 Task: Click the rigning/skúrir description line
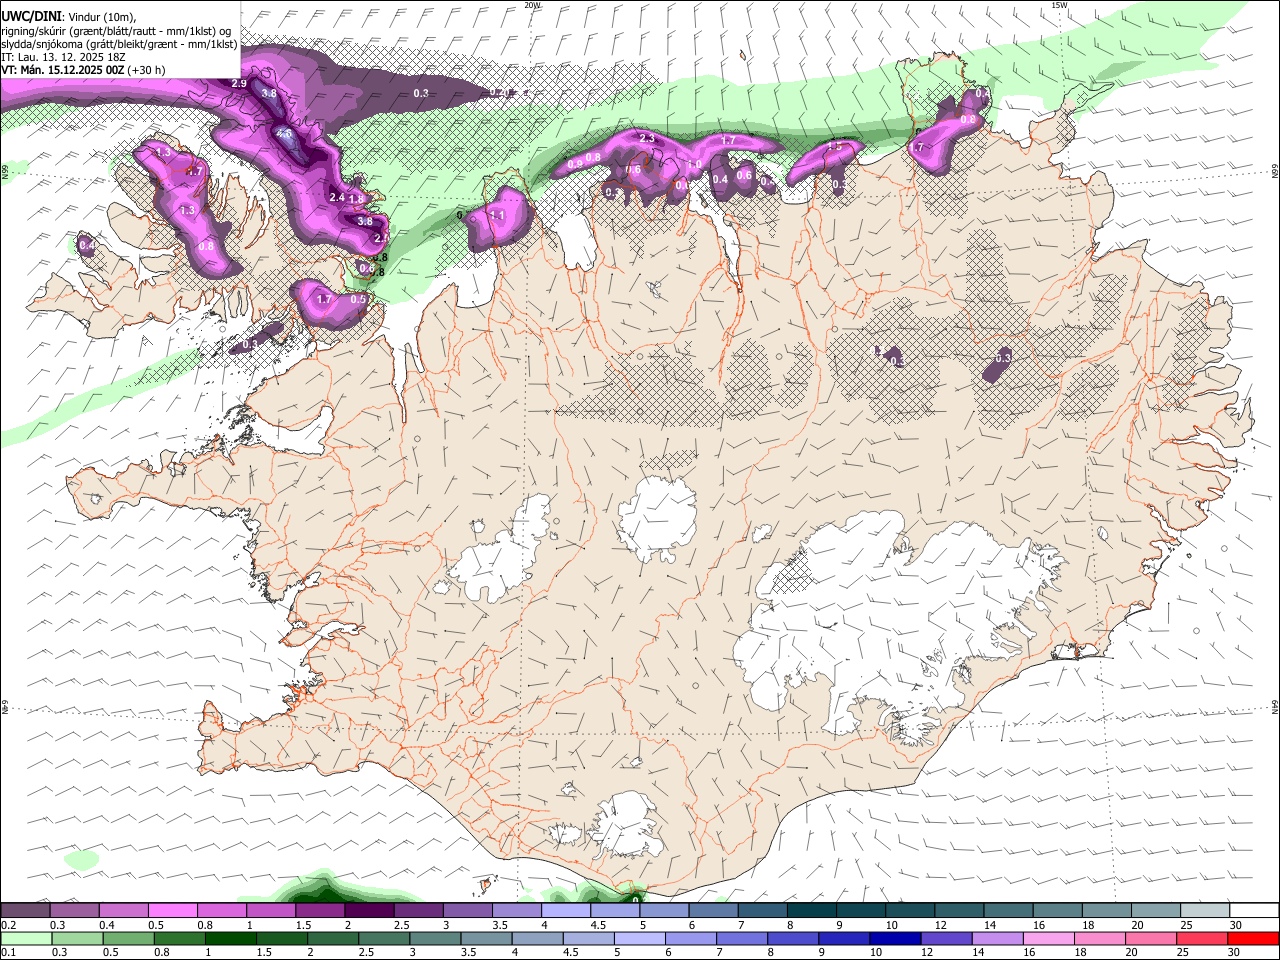tap(116, 31)
